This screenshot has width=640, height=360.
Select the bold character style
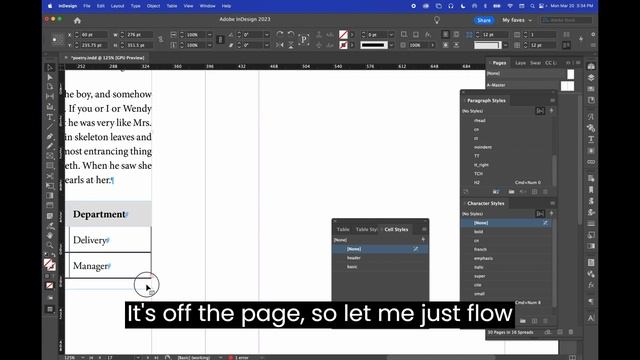507,232
